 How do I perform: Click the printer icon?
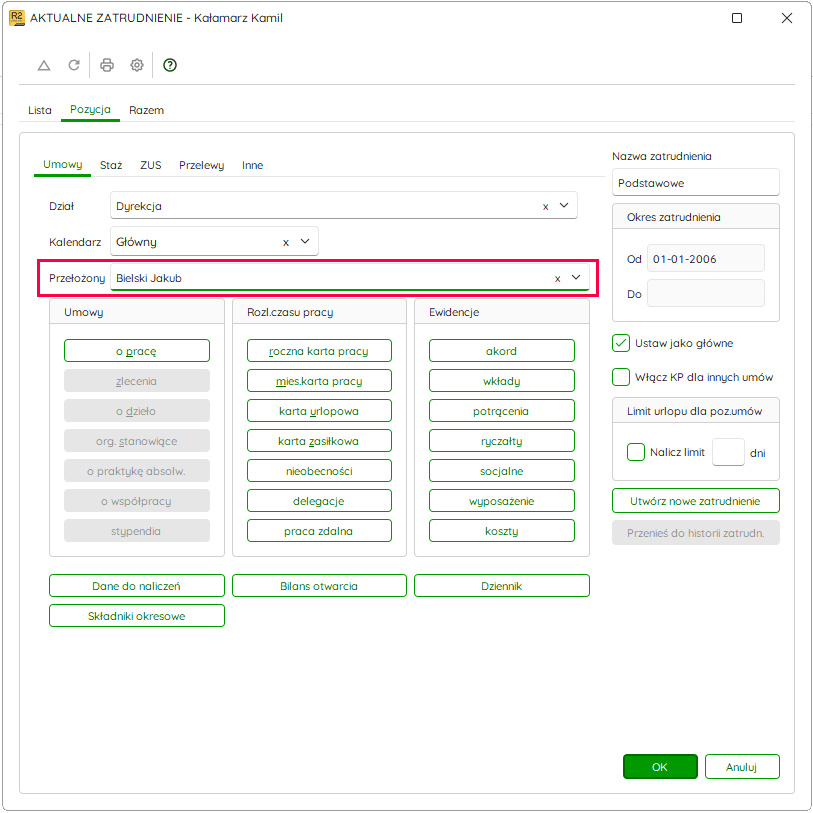coord(107,65)
